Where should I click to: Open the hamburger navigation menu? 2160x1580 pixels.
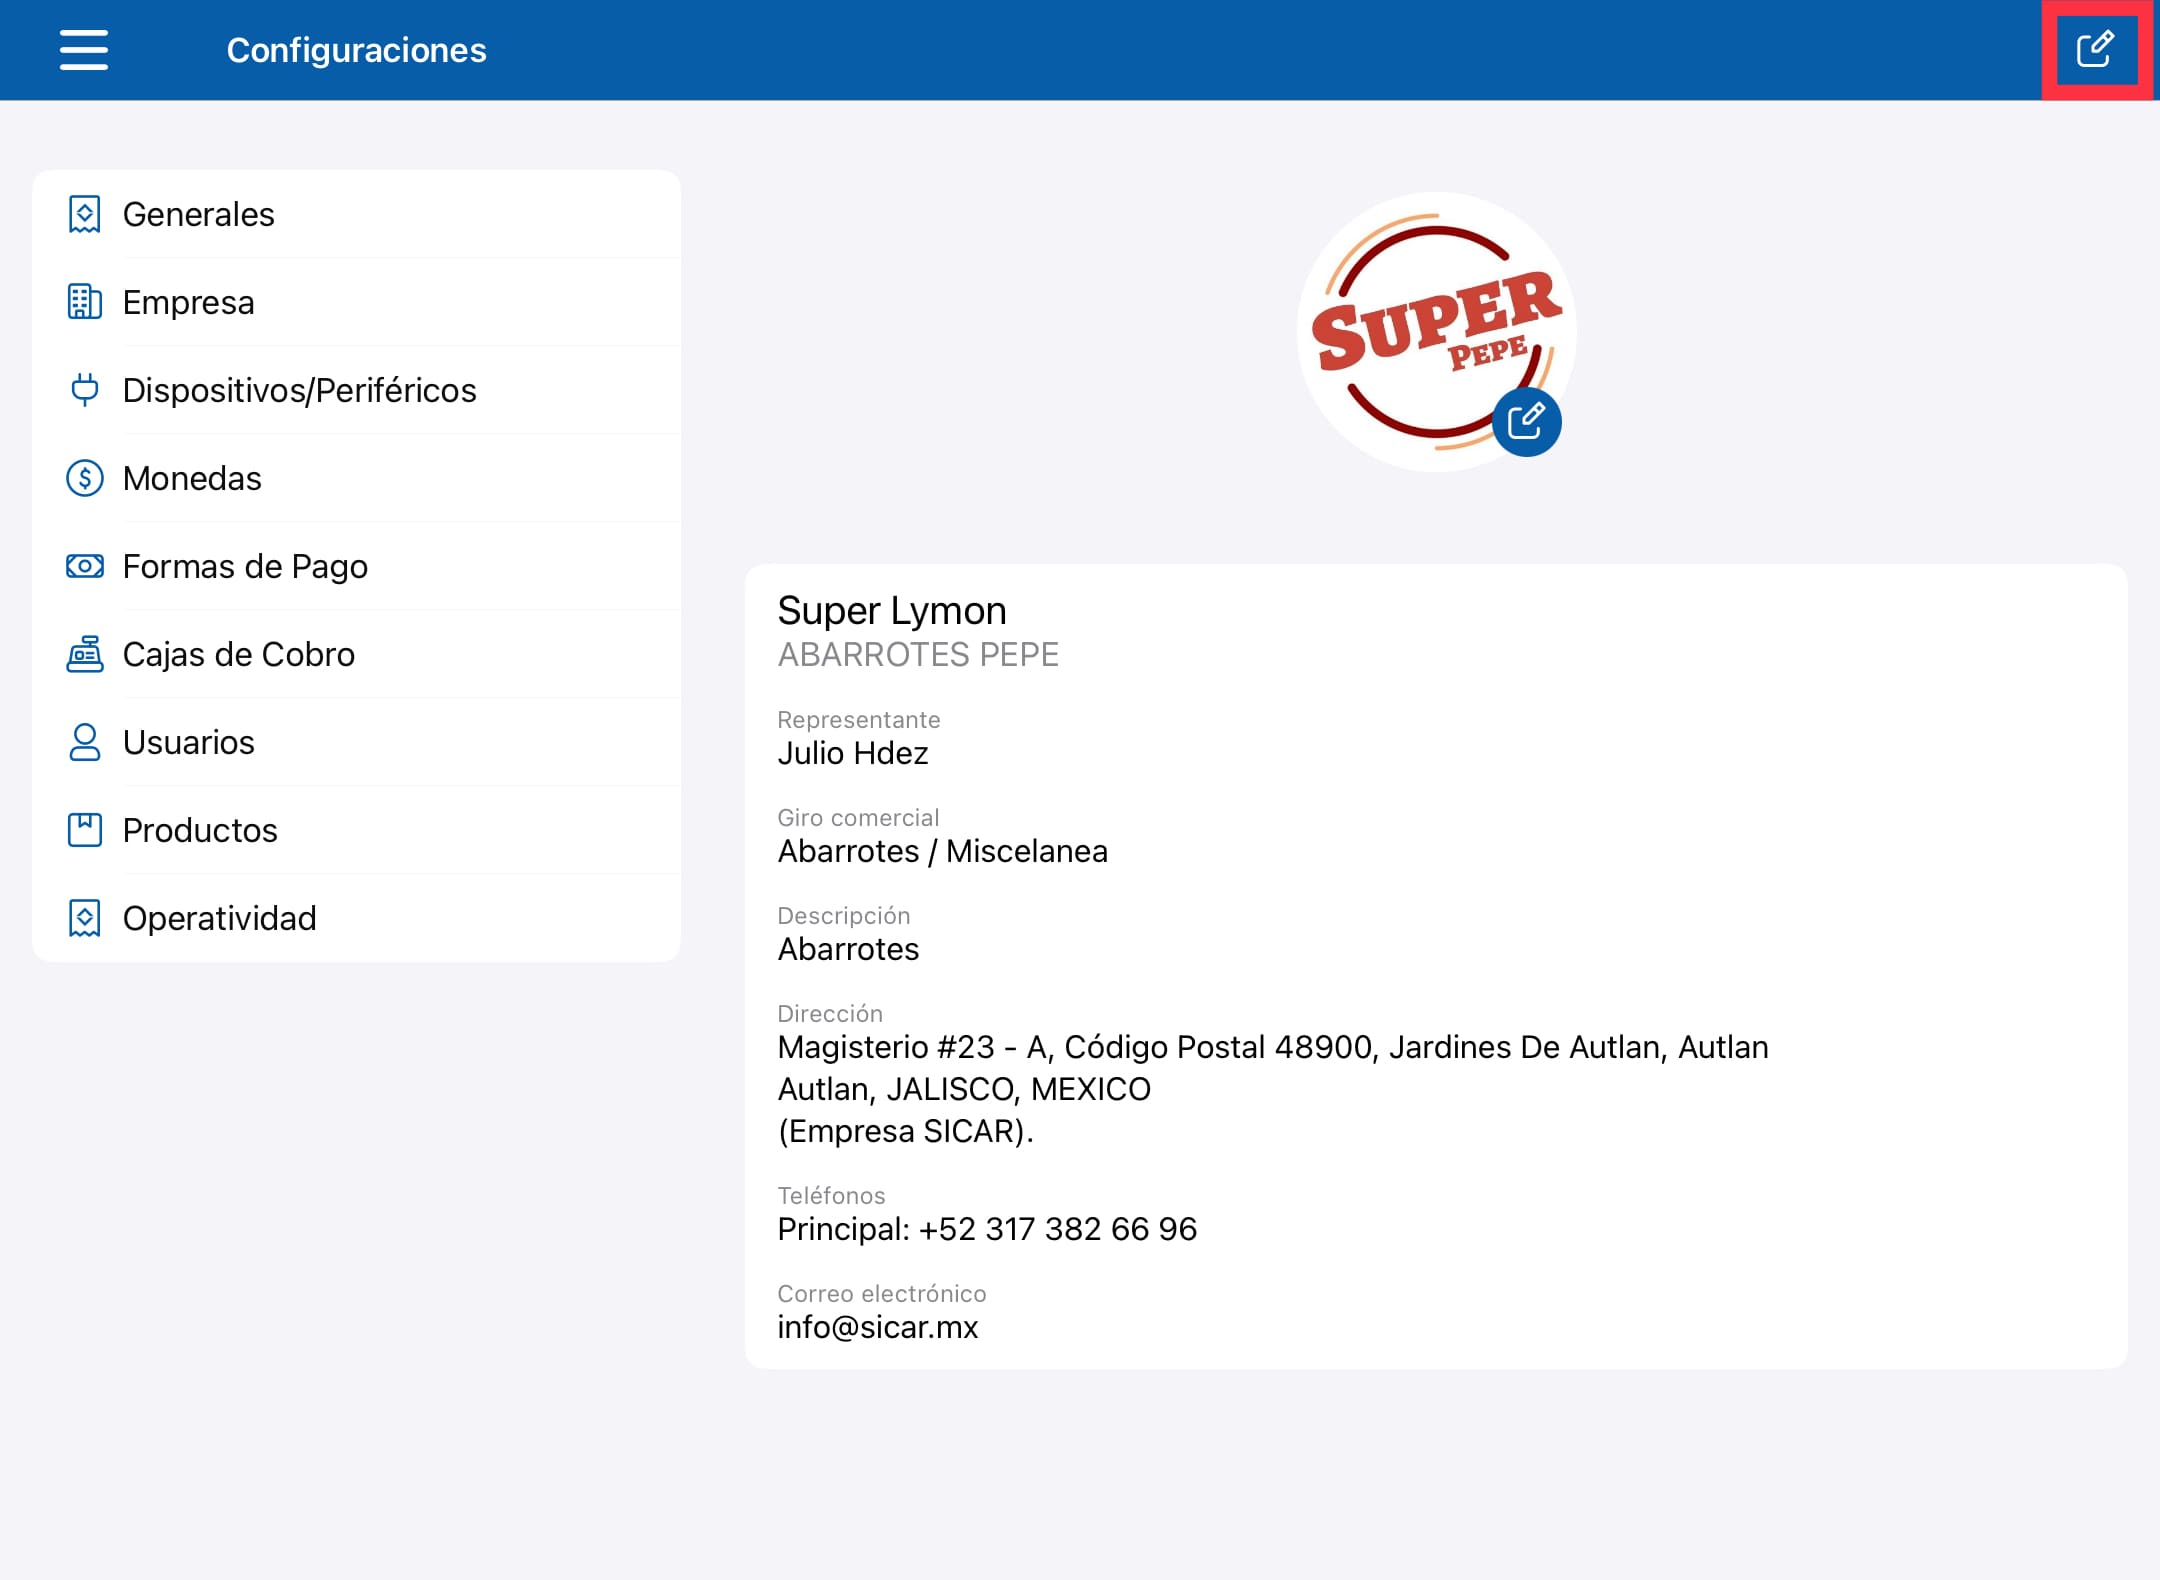(x=84, y=50)
